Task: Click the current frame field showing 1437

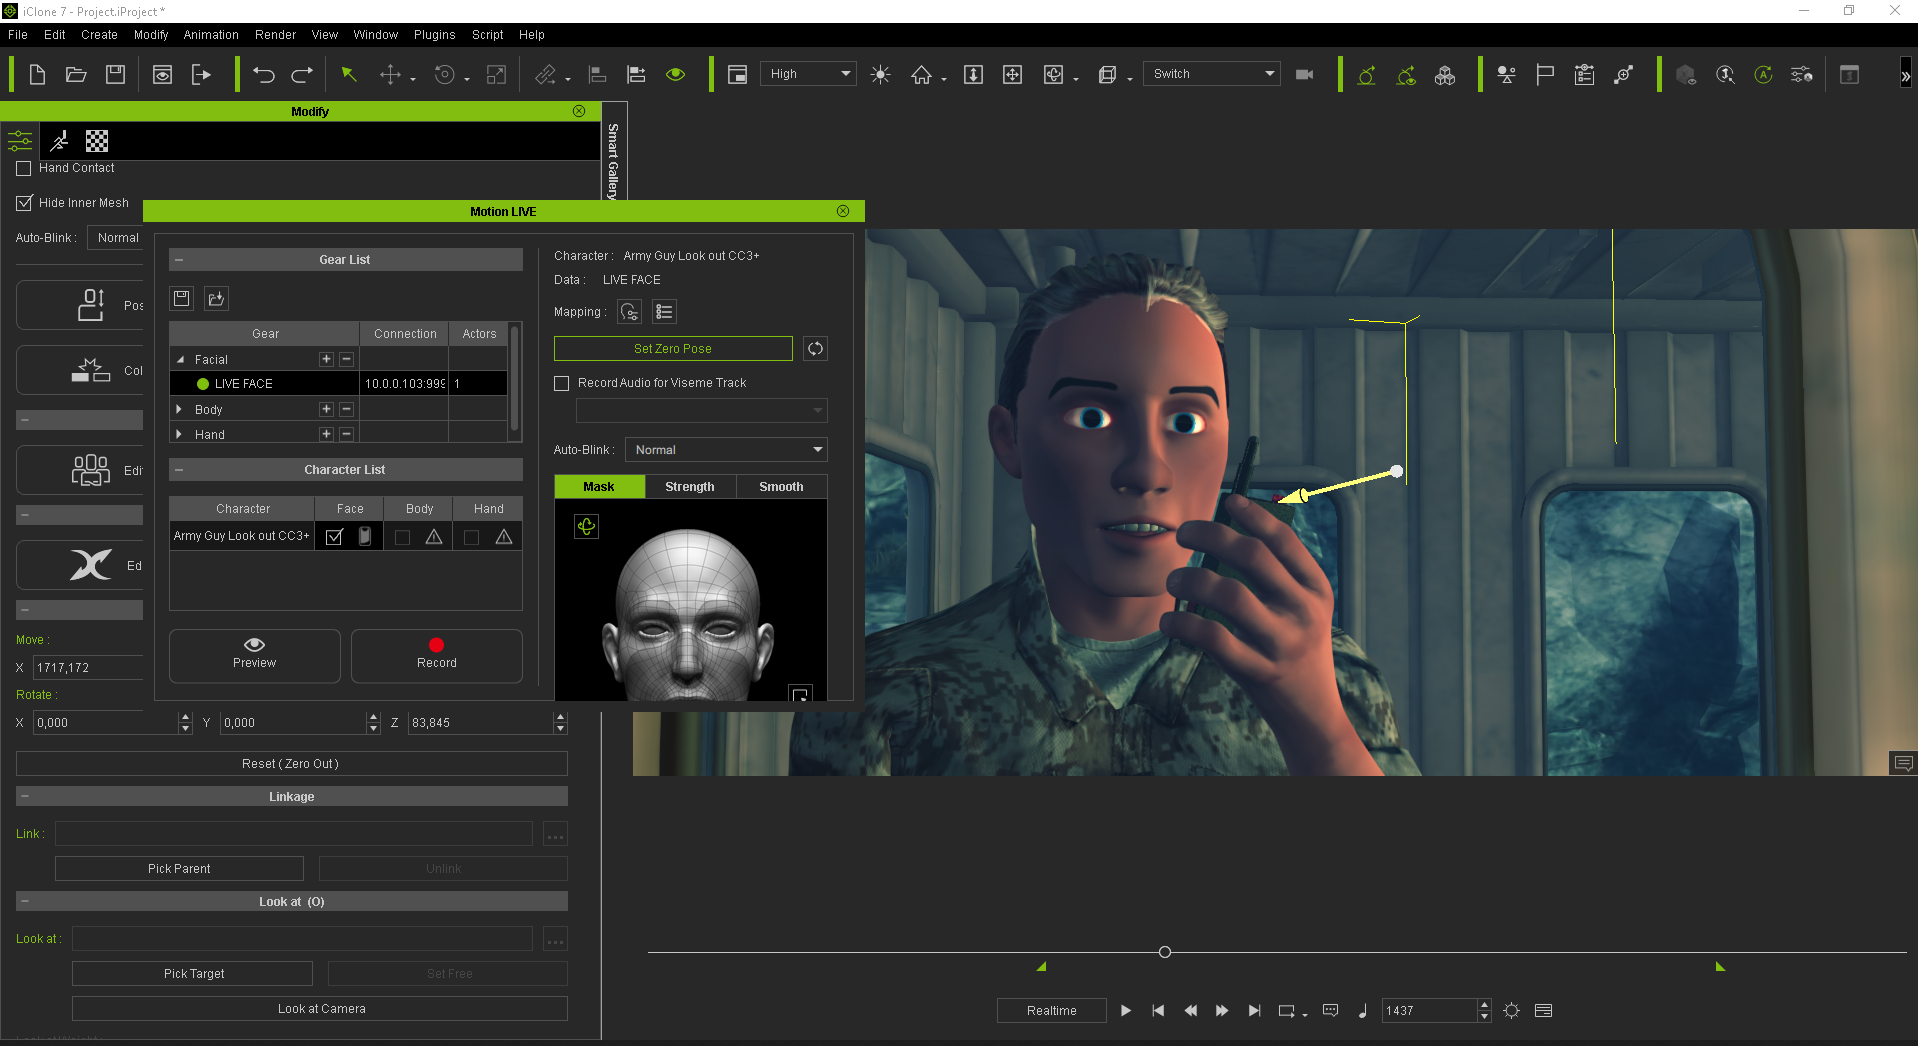Action: [1429, 1011]
